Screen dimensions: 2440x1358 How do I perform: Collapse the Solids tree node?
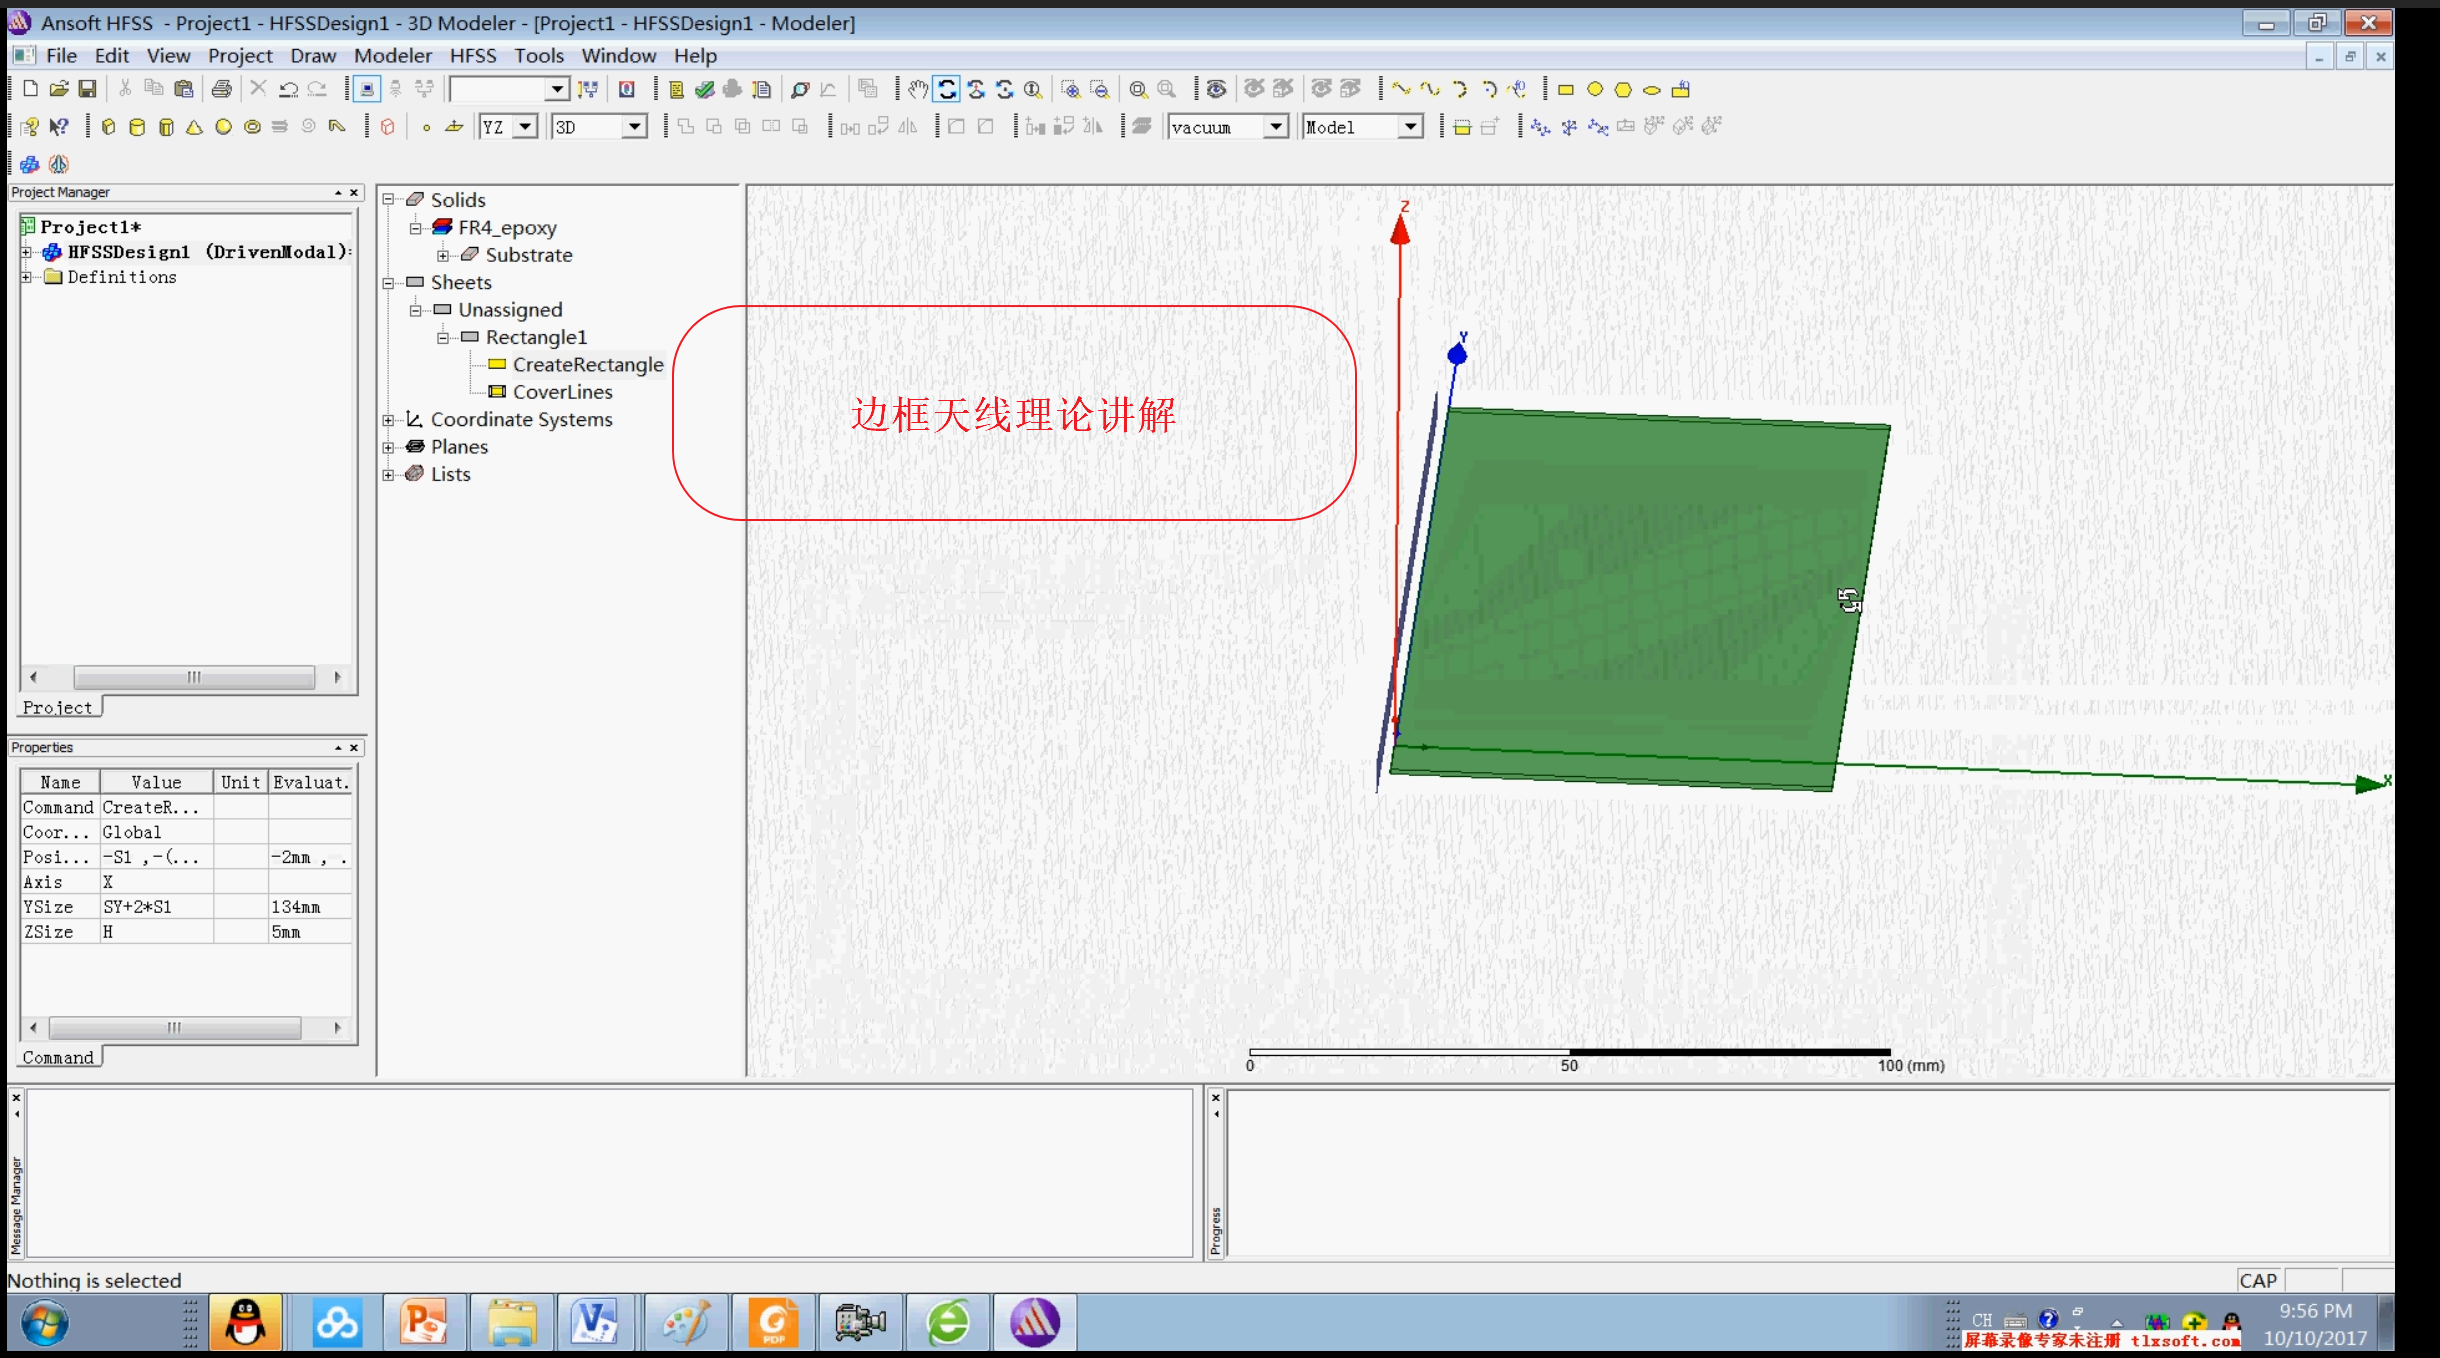(x=389, y=200)
